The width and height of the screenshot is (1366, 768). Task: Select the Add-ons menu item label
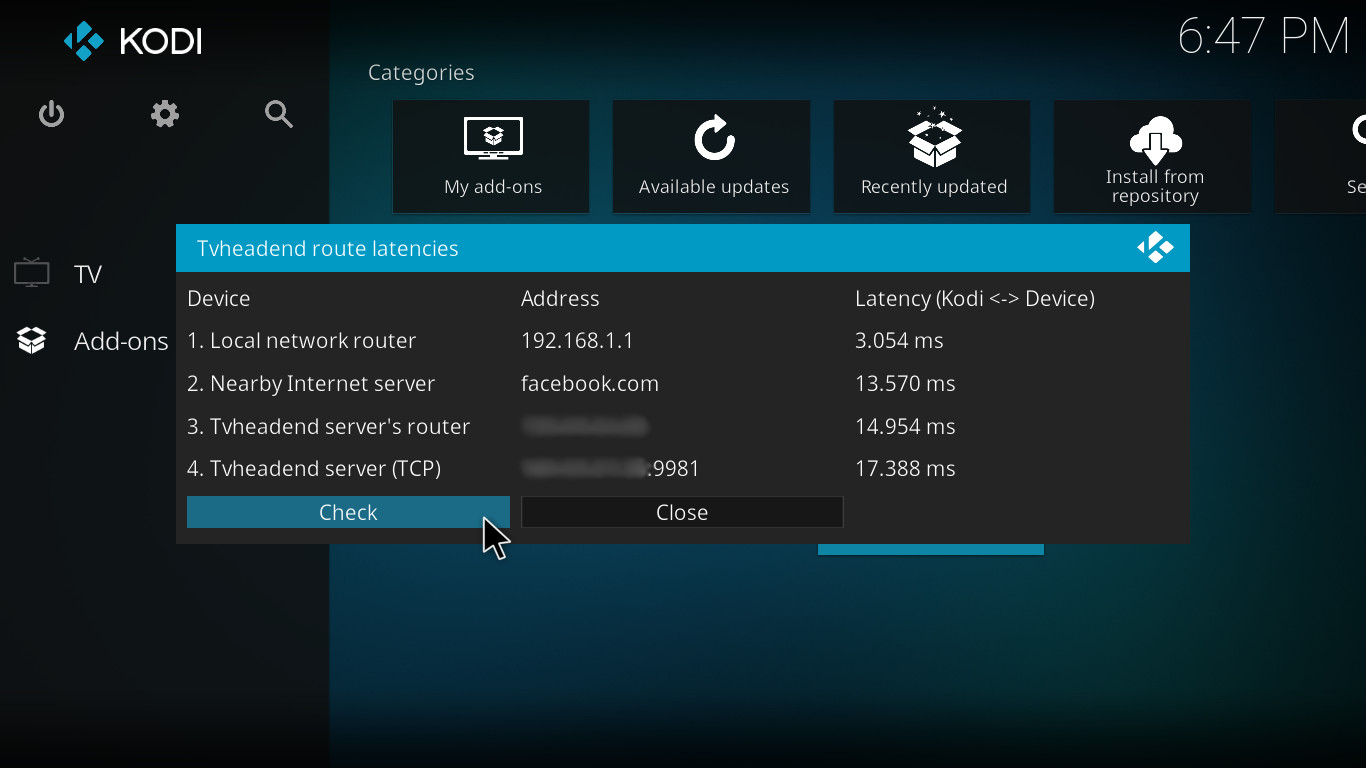point(121,341)
